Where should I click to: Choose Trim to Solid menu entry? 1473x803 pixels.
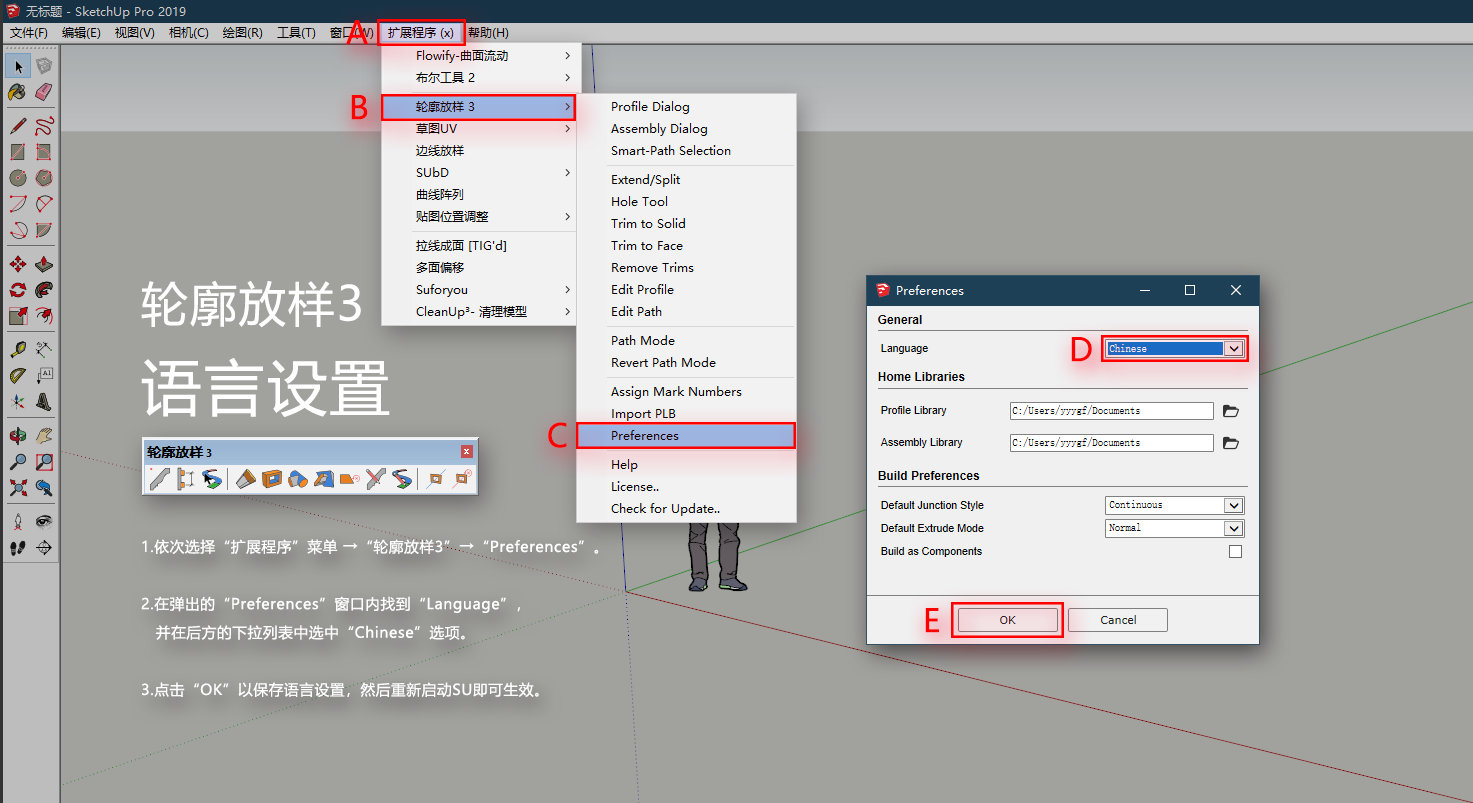(x=686, y=224)
